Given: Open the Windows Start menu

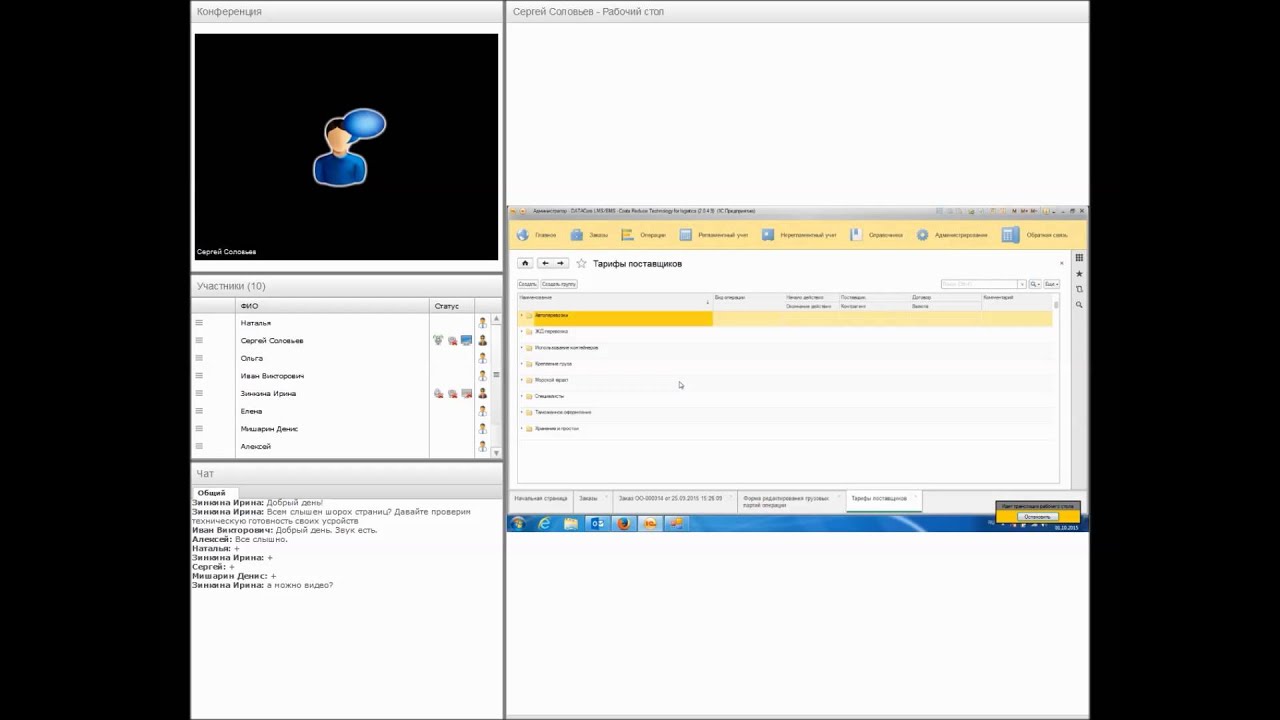Looking at the screenshot, I should pyautogui.click(x=518, y=523).
